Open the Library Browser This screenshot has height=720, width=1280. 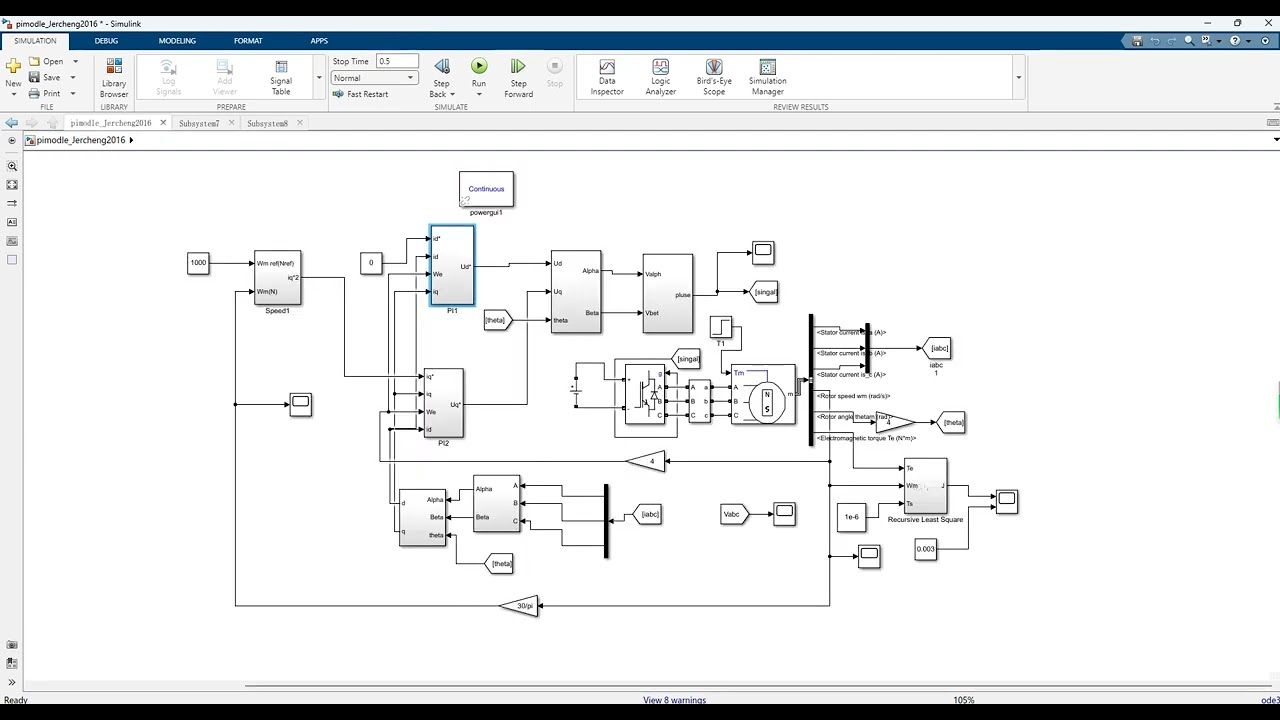(114, 77)
